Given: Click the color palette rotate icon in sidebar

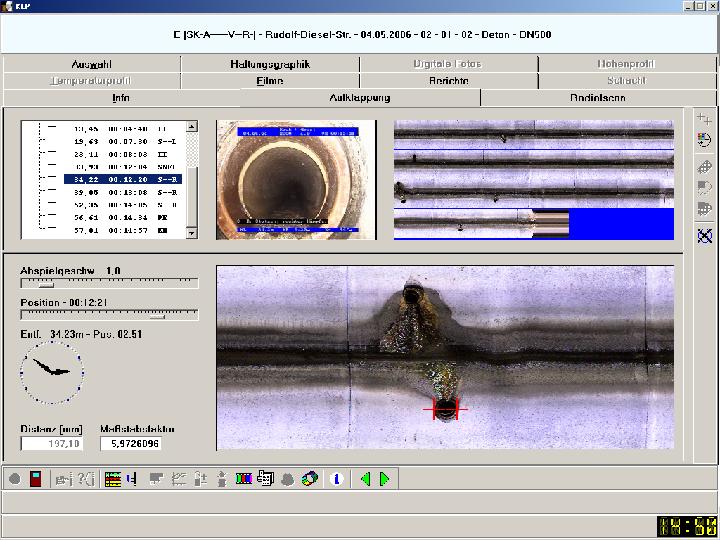Looking at the screenshot, I should [x=704, y=141].
